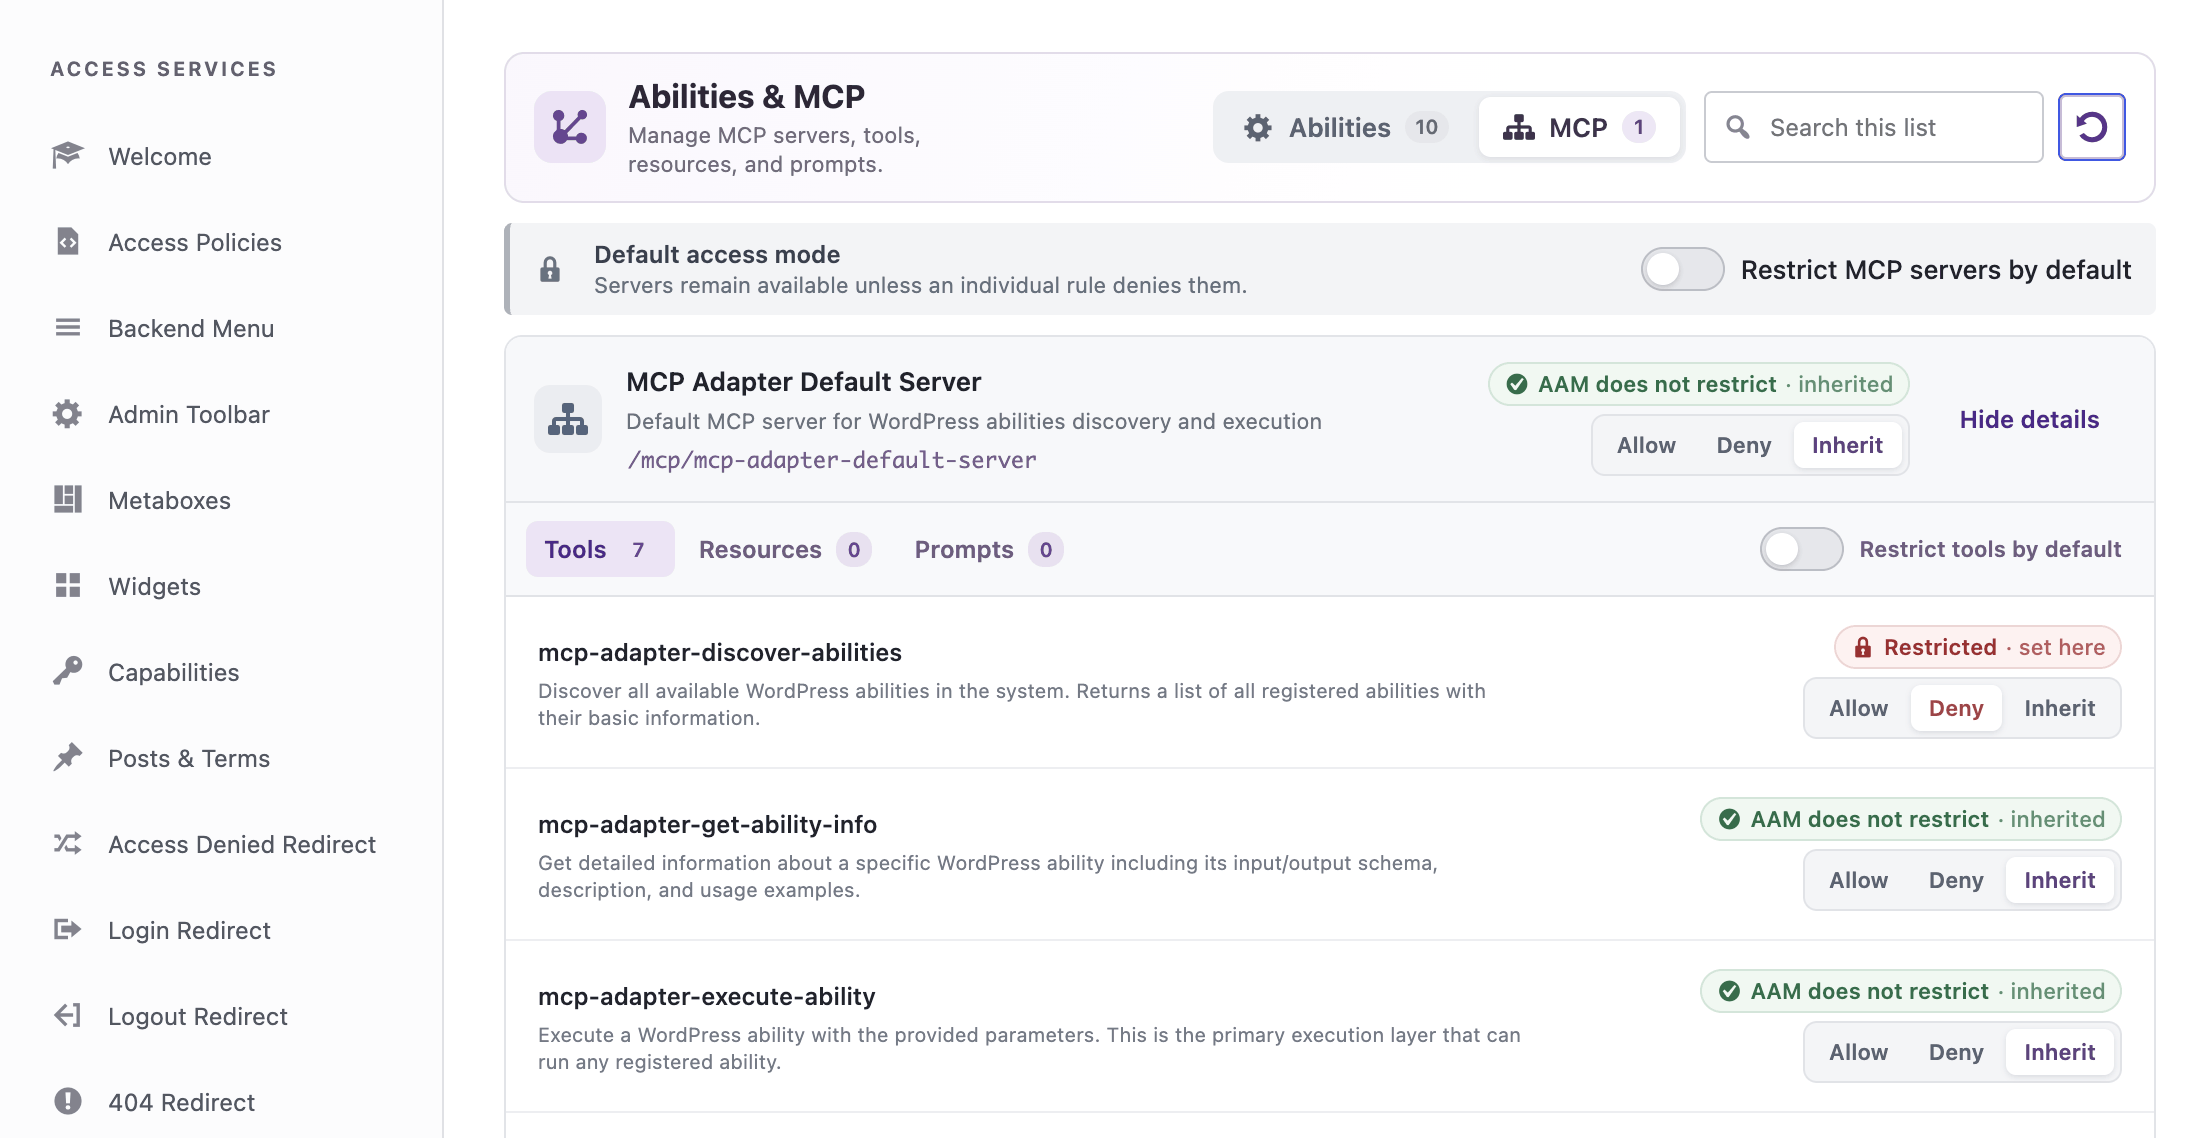Click the Backend Menu hamburger icon

pyautogui.click(x=67, y=328)
